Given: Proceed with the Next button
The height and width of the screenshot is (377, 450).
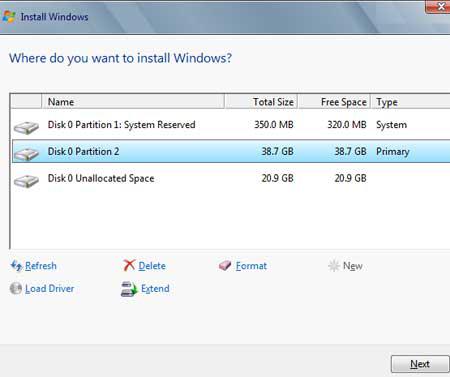Looking at the screenshot, I should point(420,364).
